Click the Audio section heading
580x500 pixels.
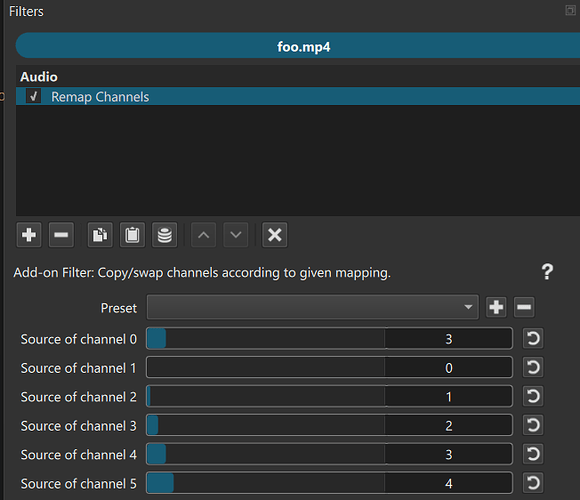point(39,77)
